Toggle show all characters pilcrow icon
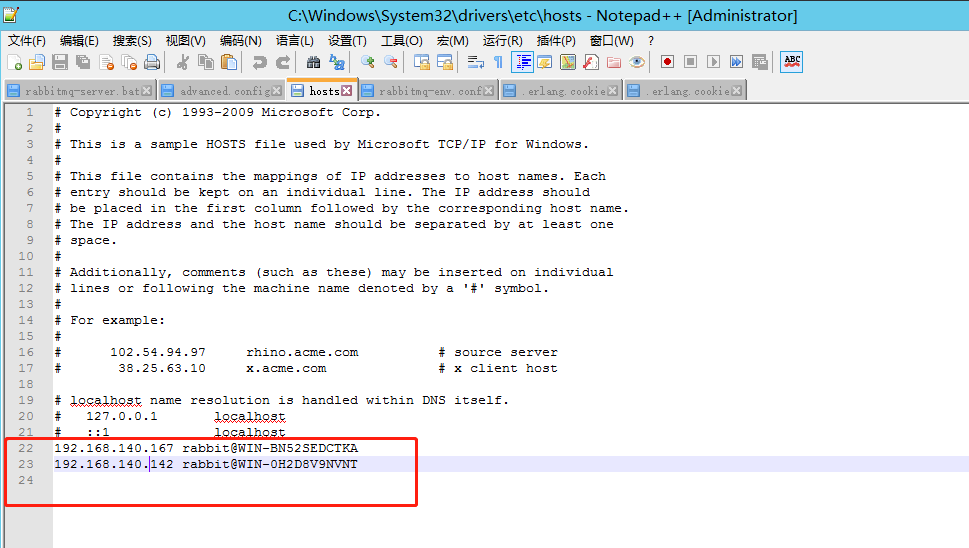This screenshot has width=969, height=548. click(x=498, y=62)
